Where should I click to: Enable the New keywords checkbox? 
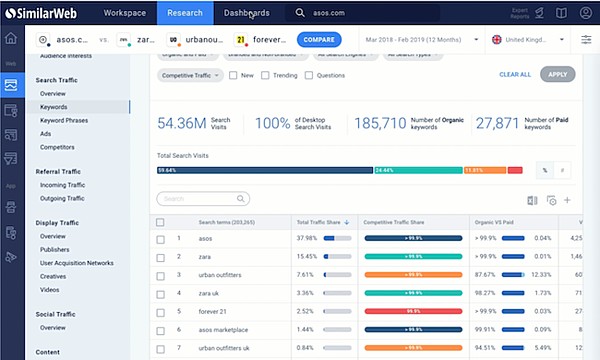[233, 75]
